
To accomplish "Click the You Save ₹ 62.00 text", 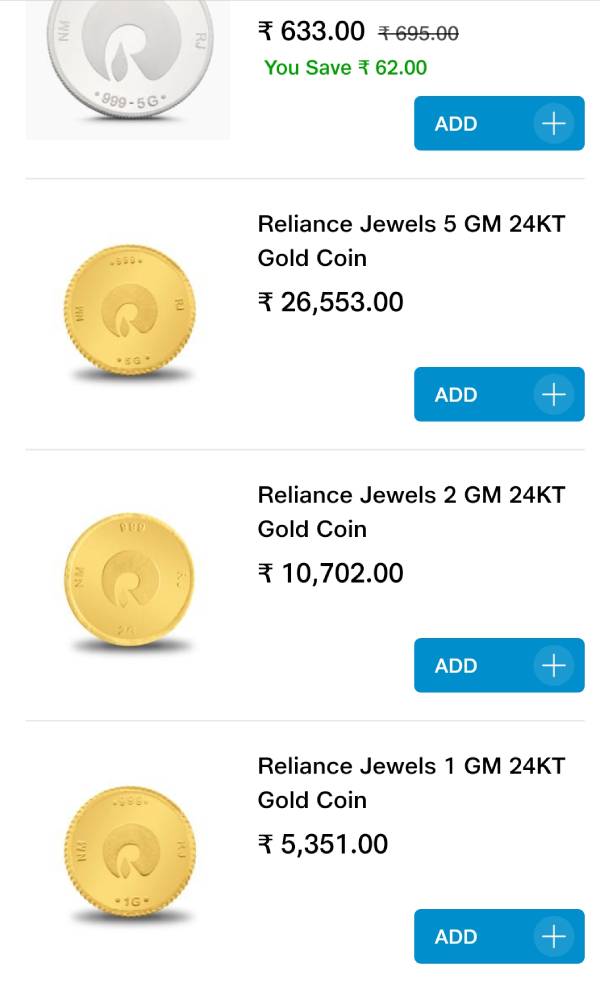I will 345,68.
